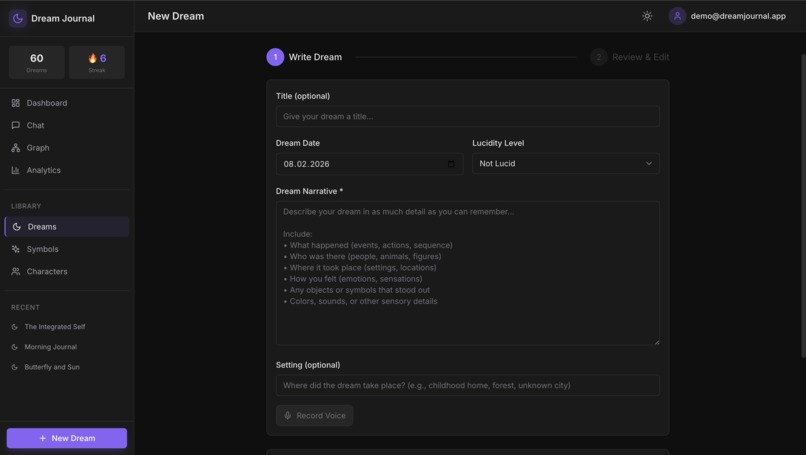Click the Dream Journal moon logo icon

(17, 18)
